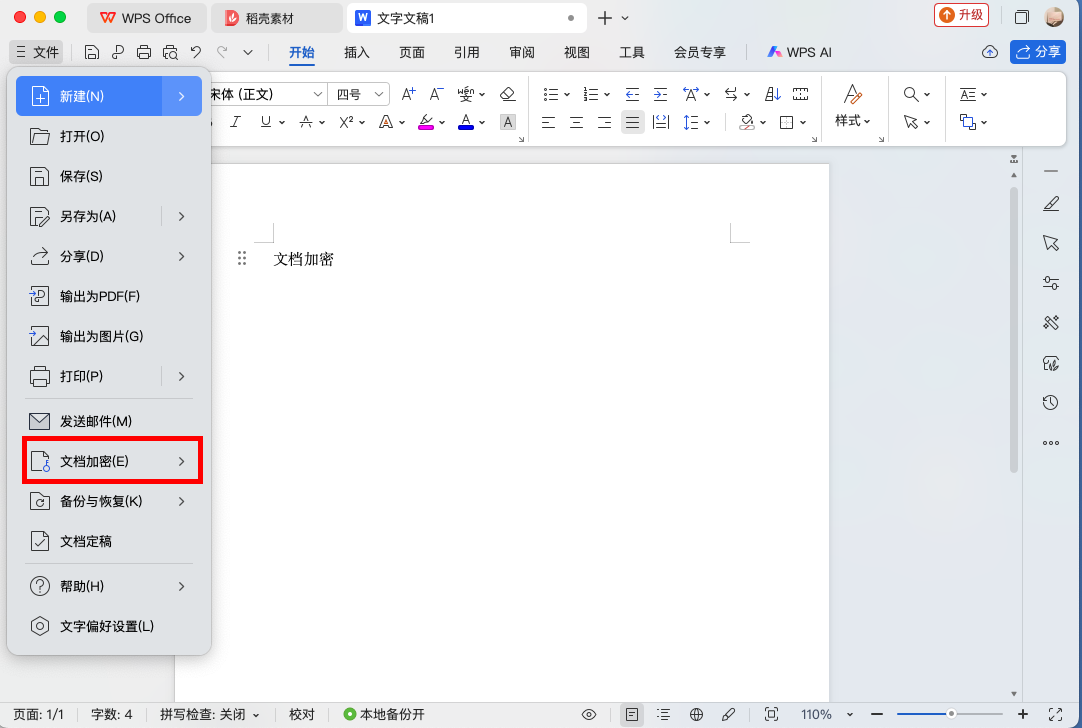1082x728 pixels.
Task: Toggle italic formatting
Action: tap(234, 121)
